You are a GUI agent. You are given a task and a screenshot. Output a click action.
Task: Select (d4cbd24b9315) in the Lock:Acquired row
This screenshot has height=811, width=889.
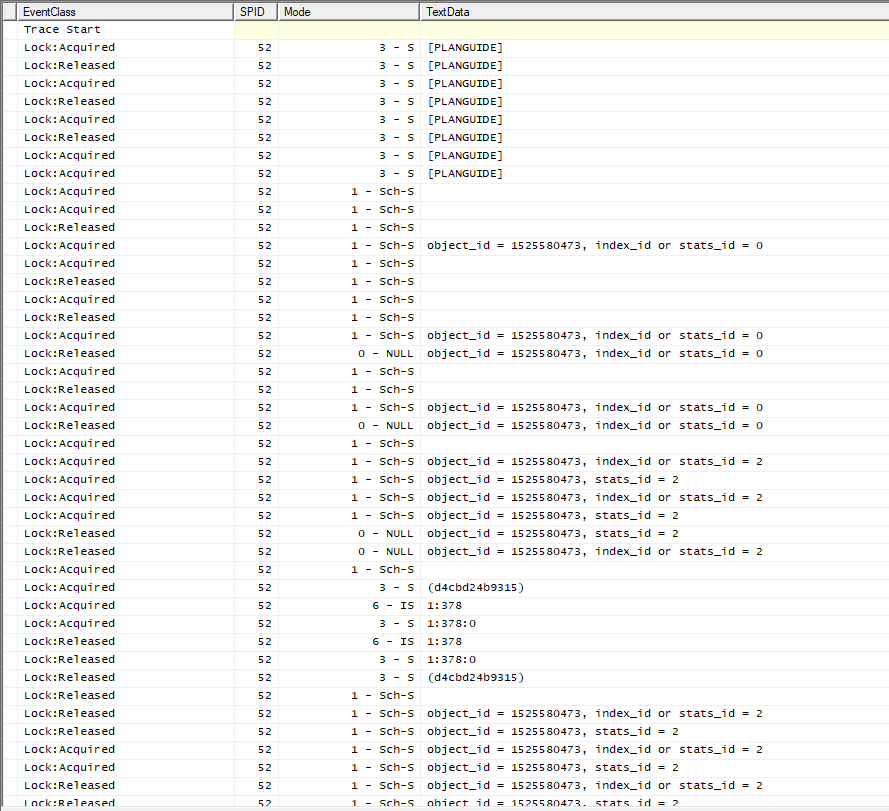coord(476,588)
